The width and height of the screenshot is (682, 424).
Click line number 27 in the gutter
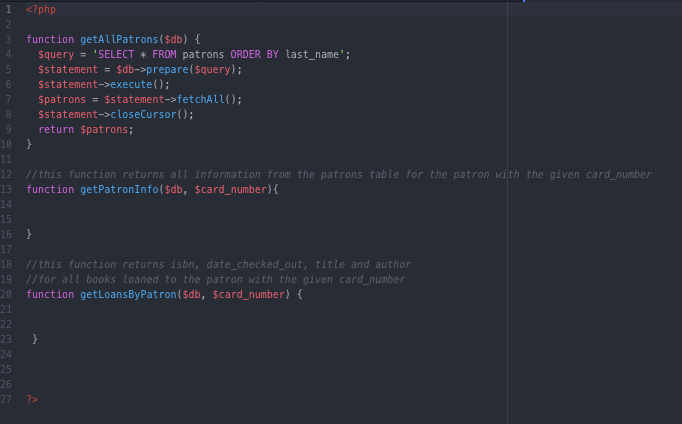coord(6,399)
